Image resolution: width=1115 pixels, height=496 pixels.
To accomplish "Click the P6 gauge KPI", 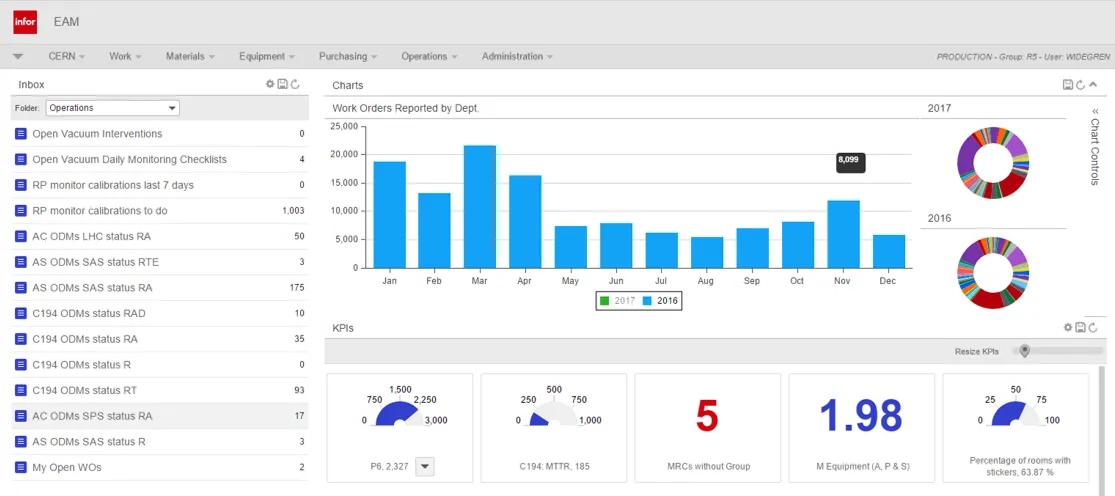I will 400,428.
